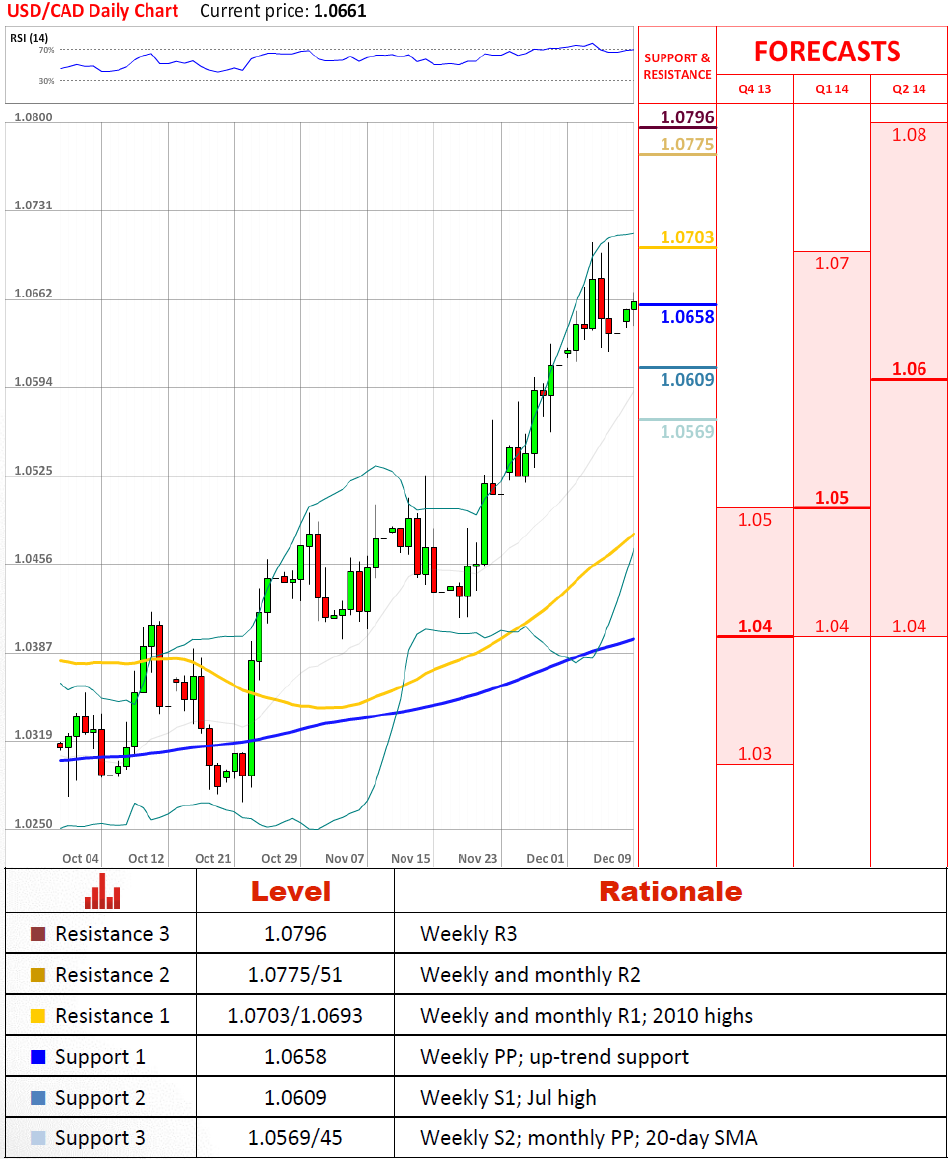The image size is (950, 1159).
Task: Select the Q4 13 forecast column header
Action: 755,89
